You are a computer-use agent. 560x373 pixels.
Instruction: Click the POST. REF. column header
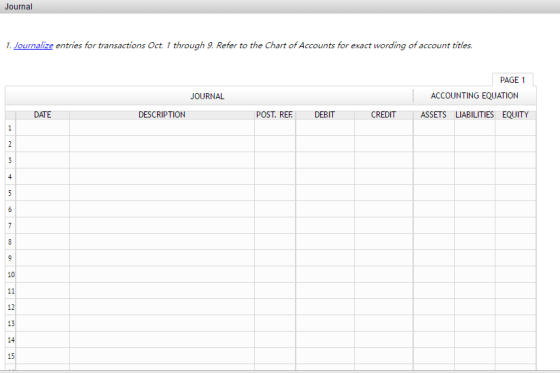tap(275, 115)
